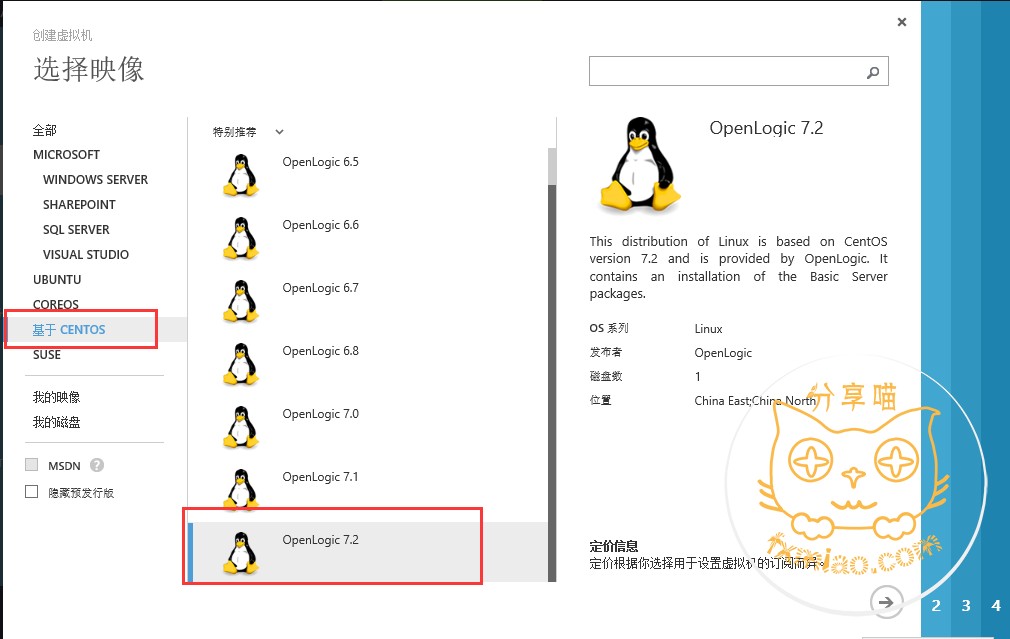Select UBUNTU category
1010x639 pixels.
[57, 280]
